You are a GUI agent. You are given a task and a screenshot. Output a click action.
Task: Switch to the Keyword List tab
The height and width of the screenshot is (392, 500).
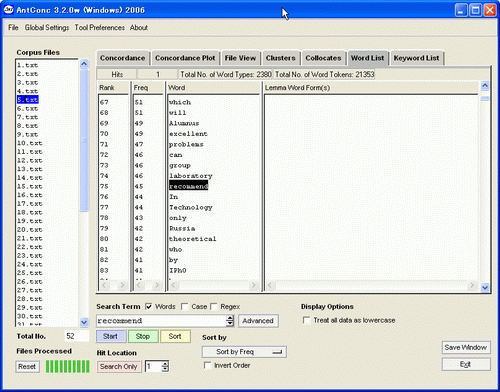(x=416, y=58)
